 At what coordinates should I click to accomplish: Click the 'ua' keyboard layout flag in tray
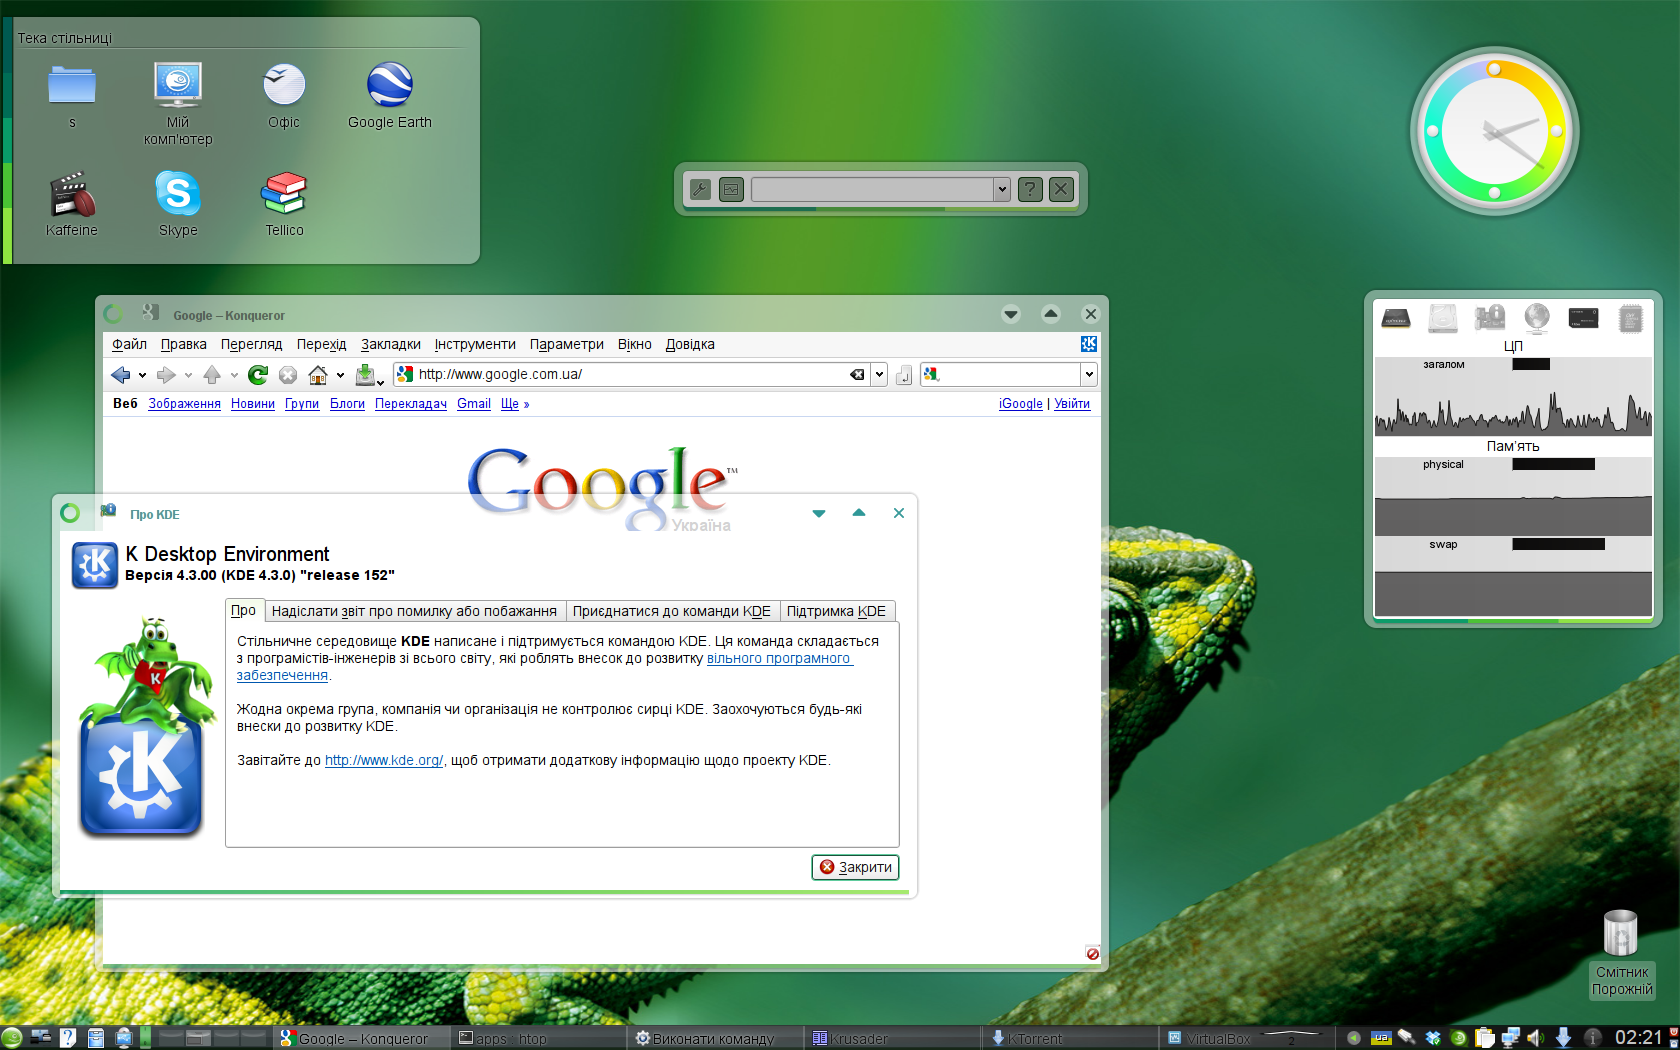click(x=1381, y=1038)
